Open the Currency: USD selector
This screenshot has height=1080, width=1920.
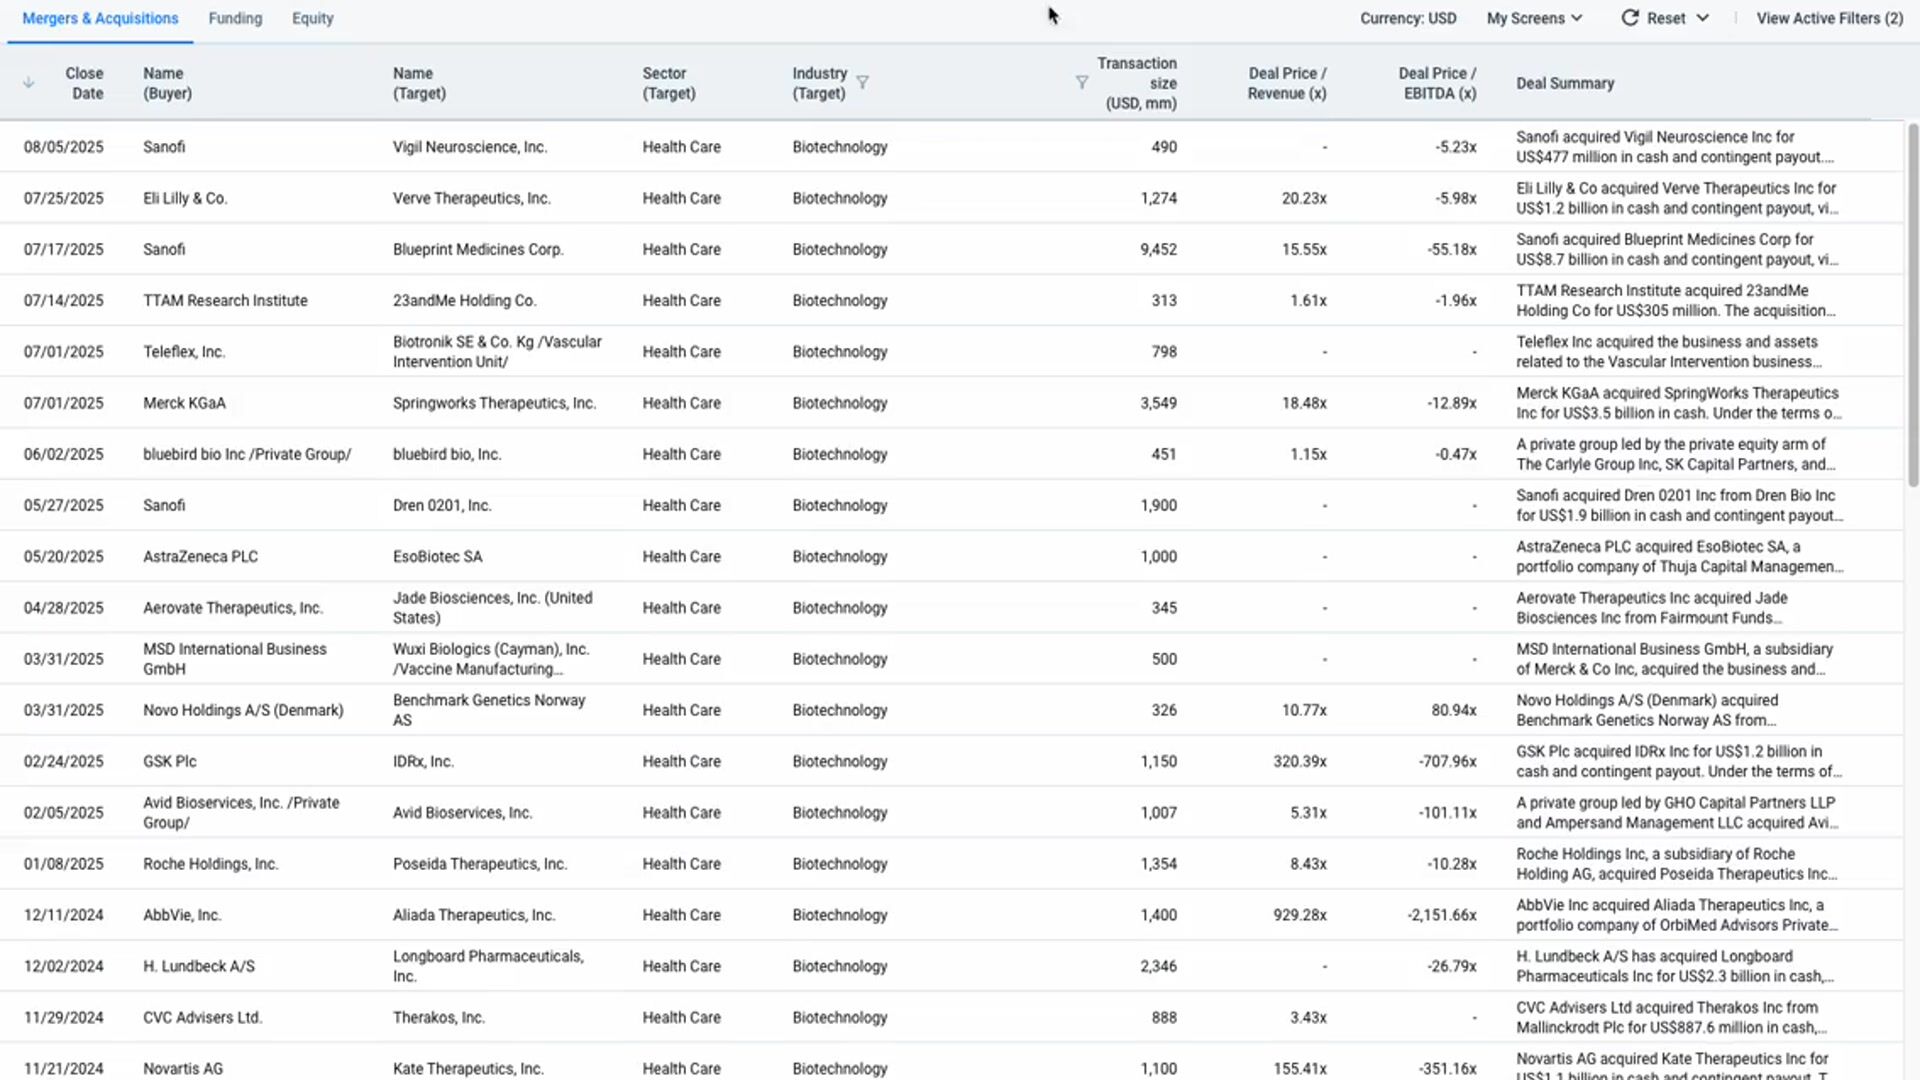[x=1407, y=18]
